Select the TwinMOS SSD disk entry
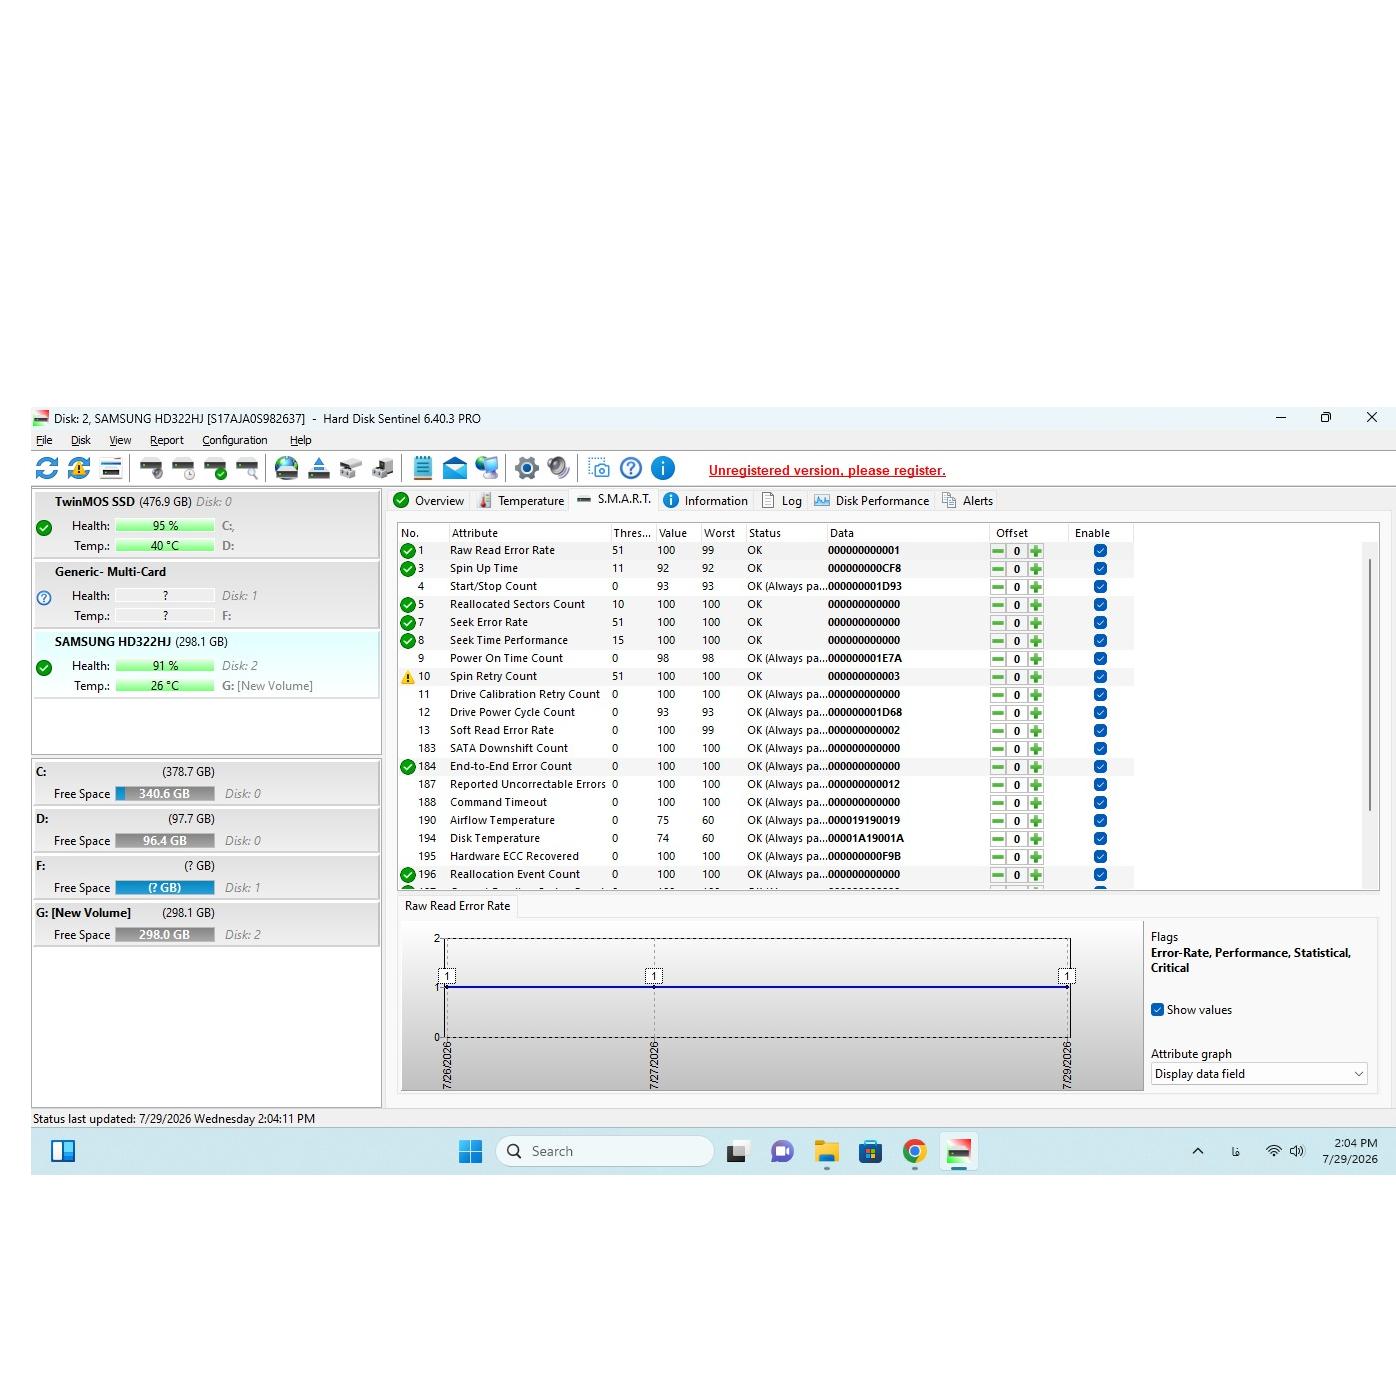The width and height of the screenshot is (1396, 1396). pyautogui.click(x=206, y=523)
